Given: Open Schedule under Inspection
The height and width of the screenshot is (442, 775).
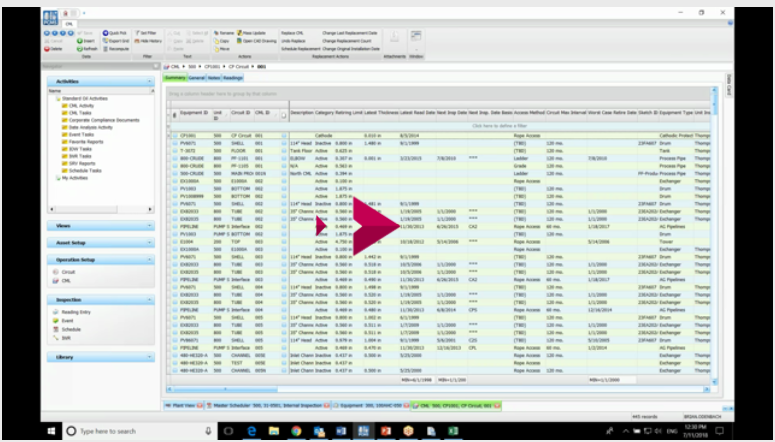Looking at the screenshot, I should coord(67,329).
